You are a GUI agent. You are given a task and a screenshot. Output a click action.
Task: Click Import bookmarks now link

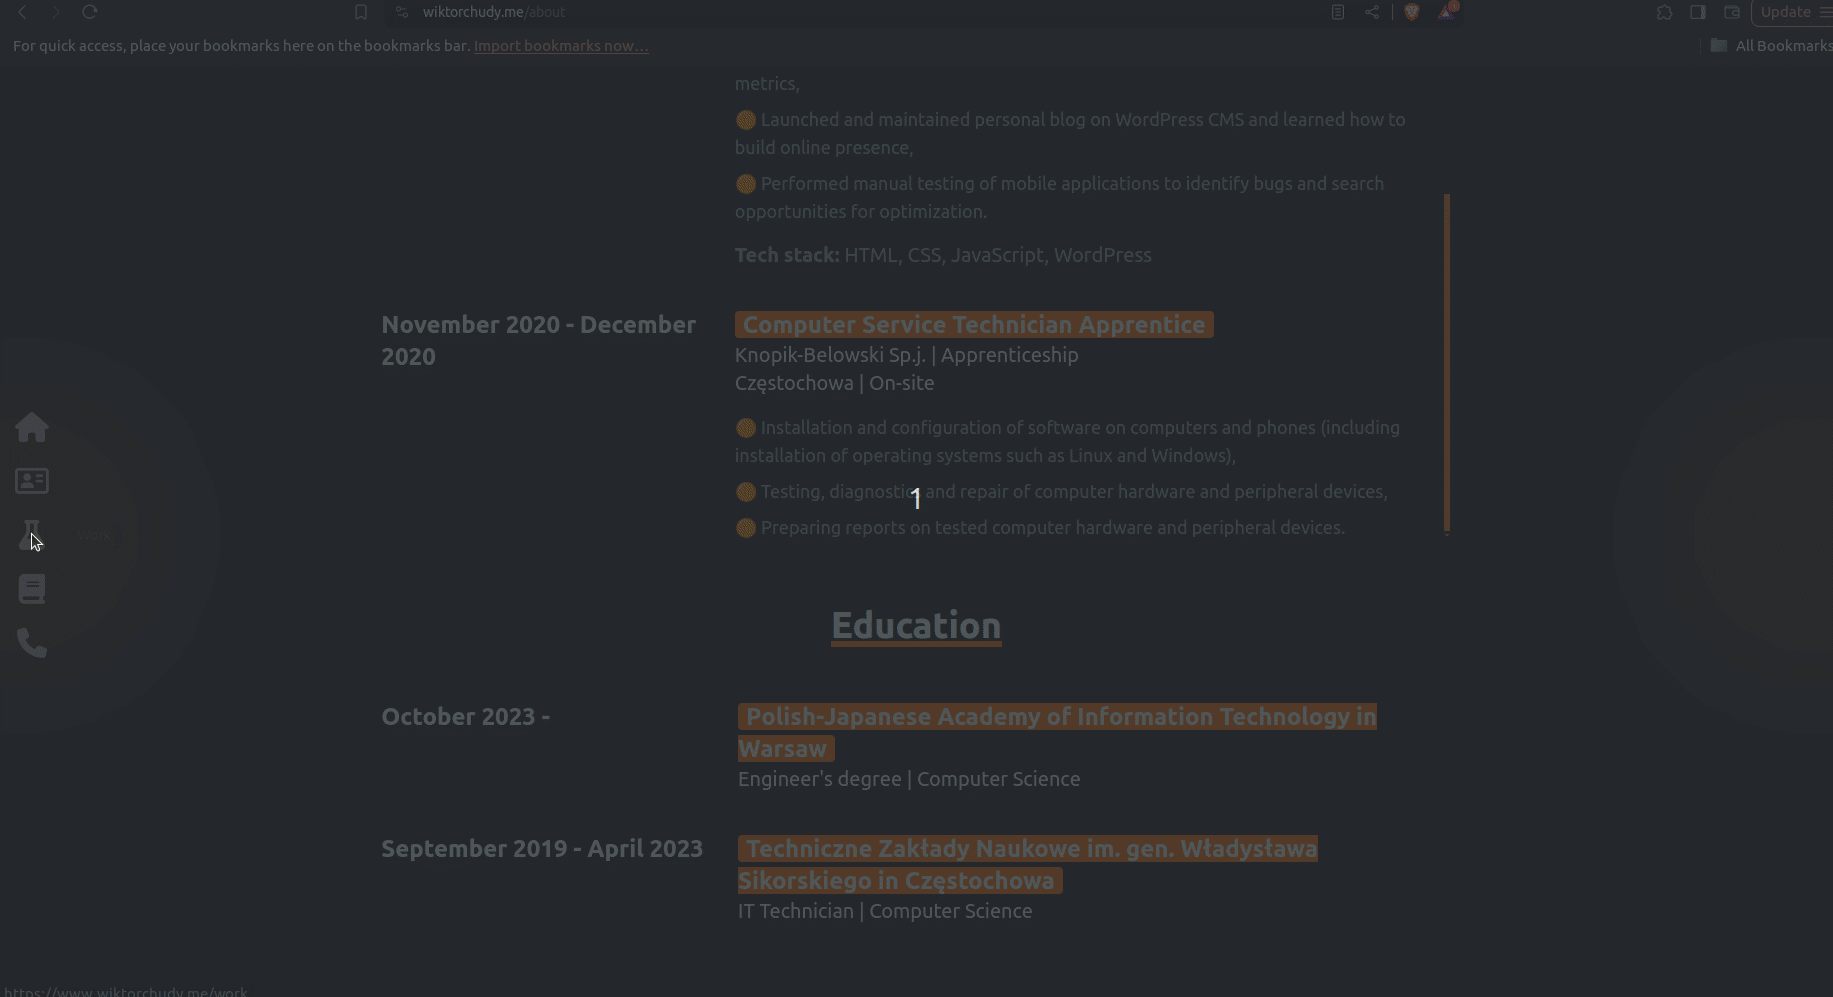pos(561,46)
